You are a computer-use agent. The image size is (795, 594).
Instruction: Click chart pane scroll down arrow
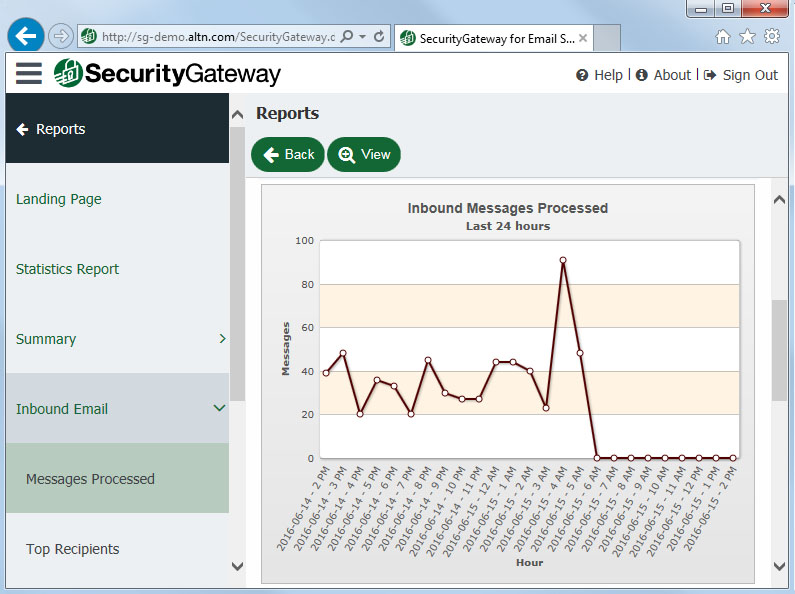[x=779, y=566]
